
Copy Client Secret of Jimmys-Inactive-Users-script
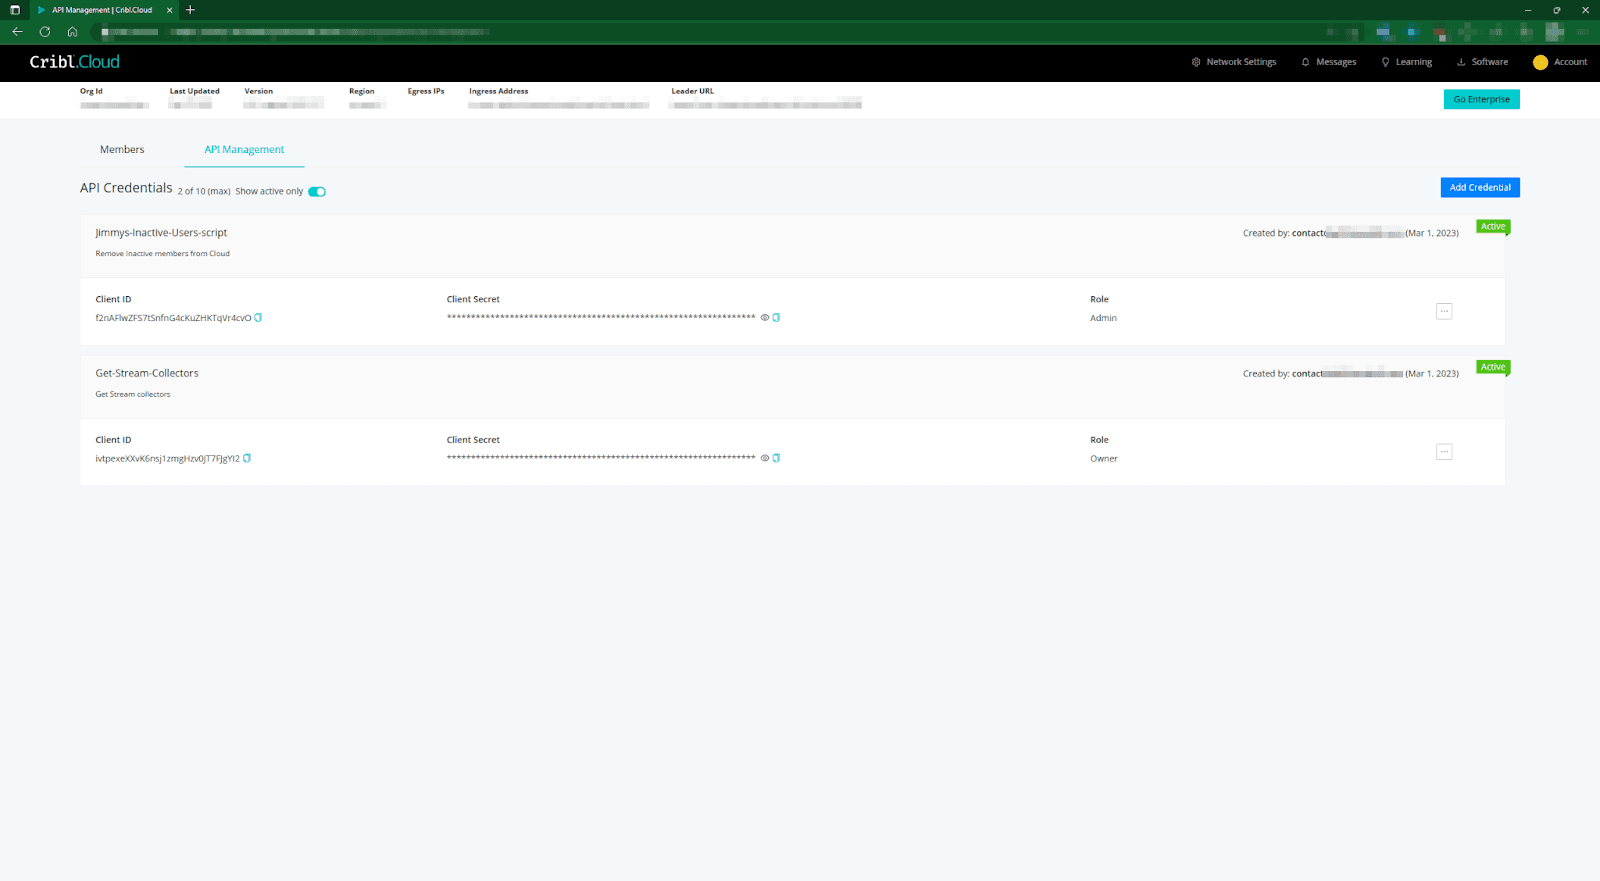click(776, 318)
